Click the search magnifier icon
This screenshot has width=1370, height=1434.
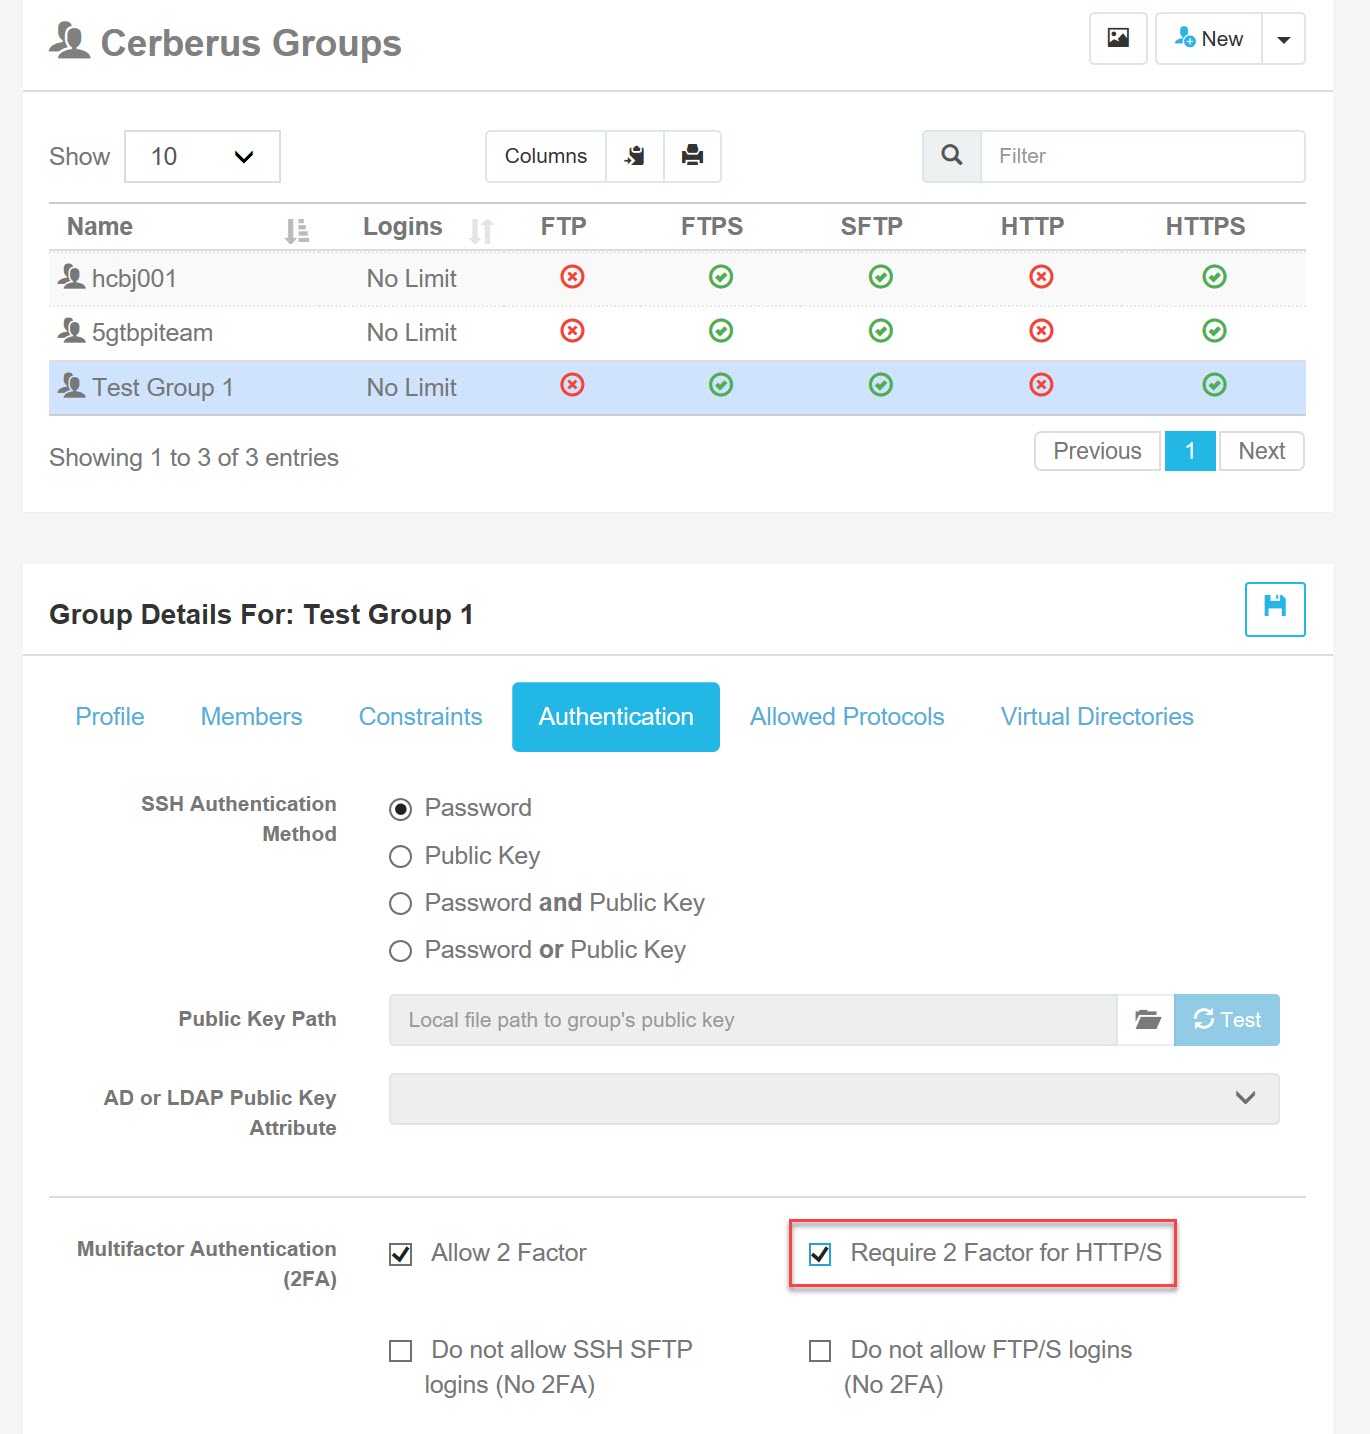[952, 156]
